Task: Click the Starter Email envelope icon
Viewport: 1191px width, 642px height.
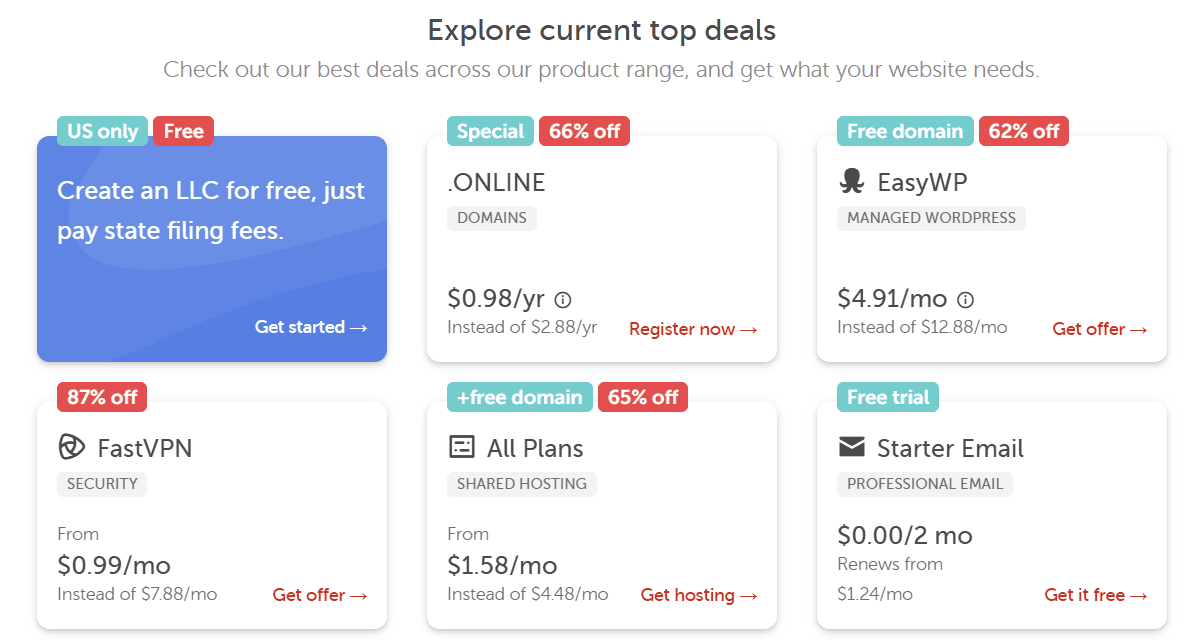Action: 852,447
